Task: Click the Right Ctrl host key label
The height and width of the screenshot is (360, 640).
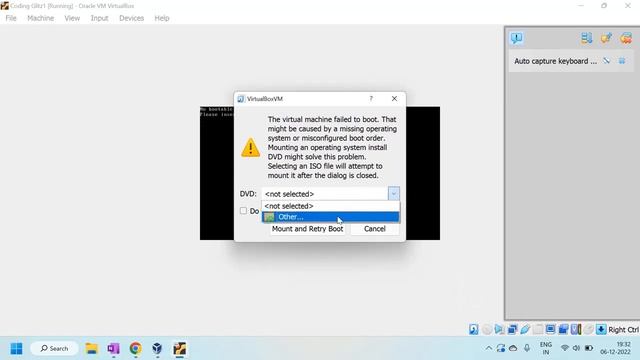Action: click(623, 330)
